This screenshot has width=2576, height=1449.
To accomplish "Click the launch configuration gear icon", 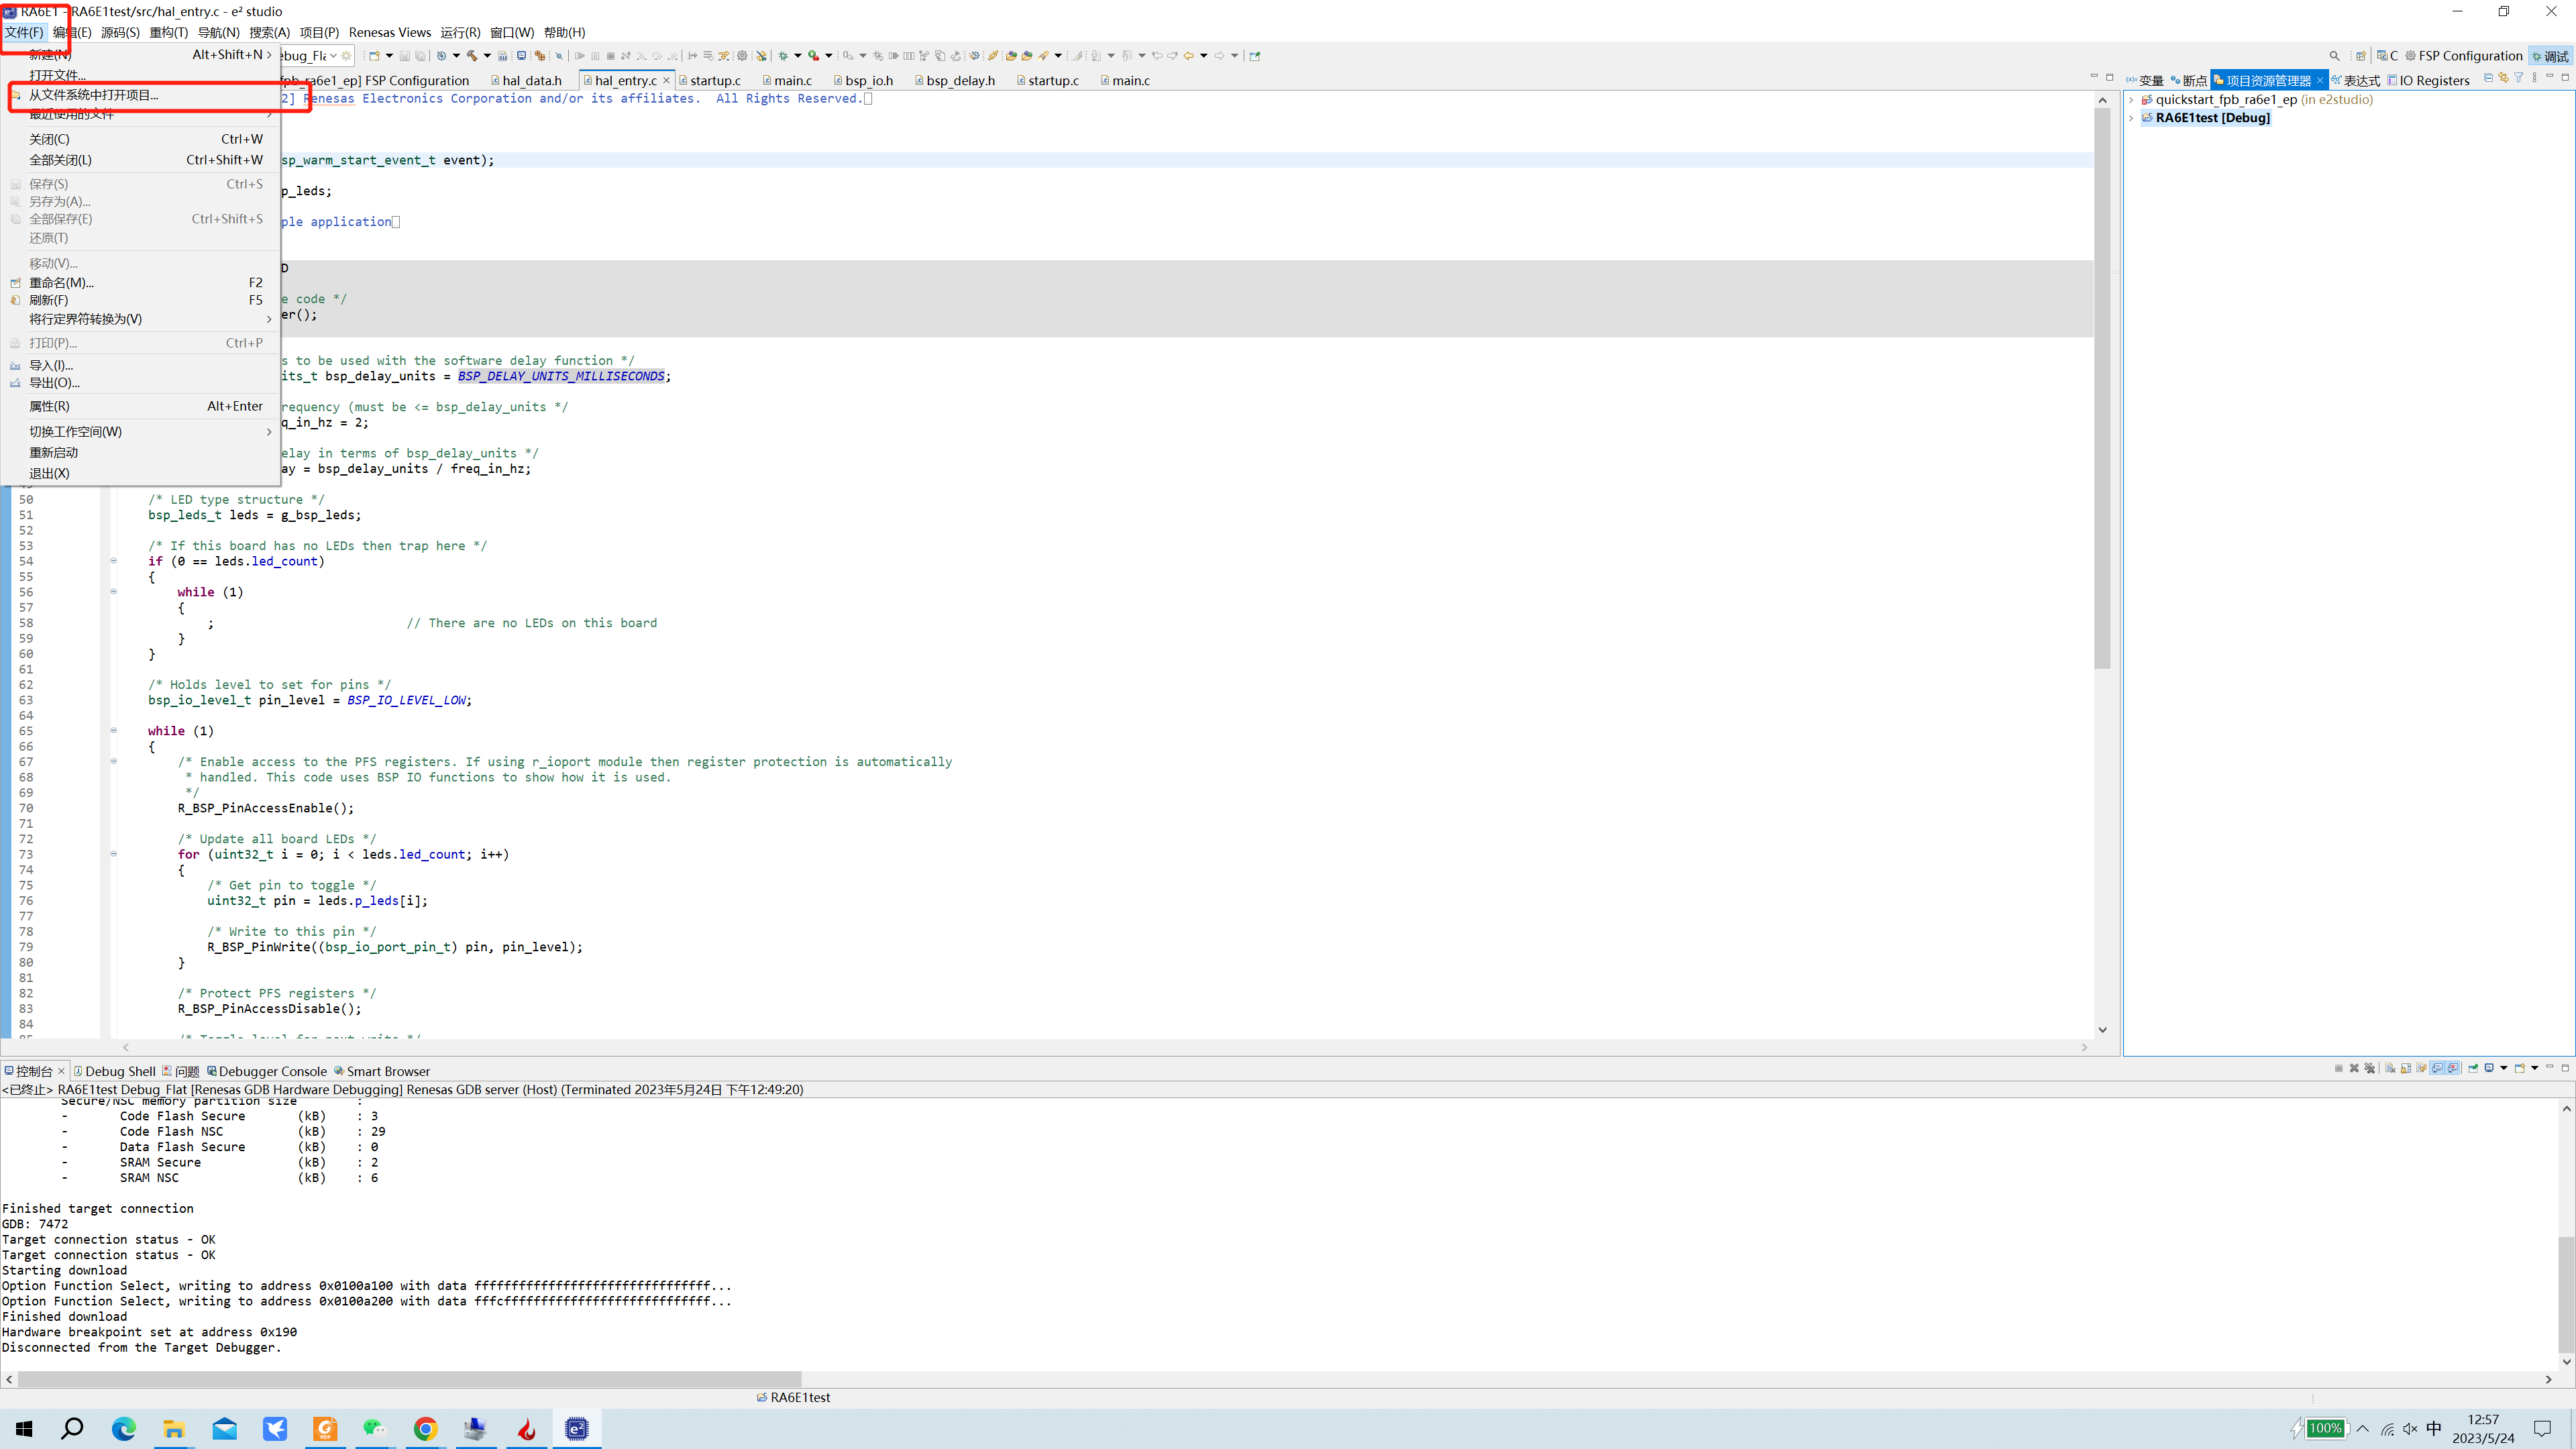I will point(347,56).
